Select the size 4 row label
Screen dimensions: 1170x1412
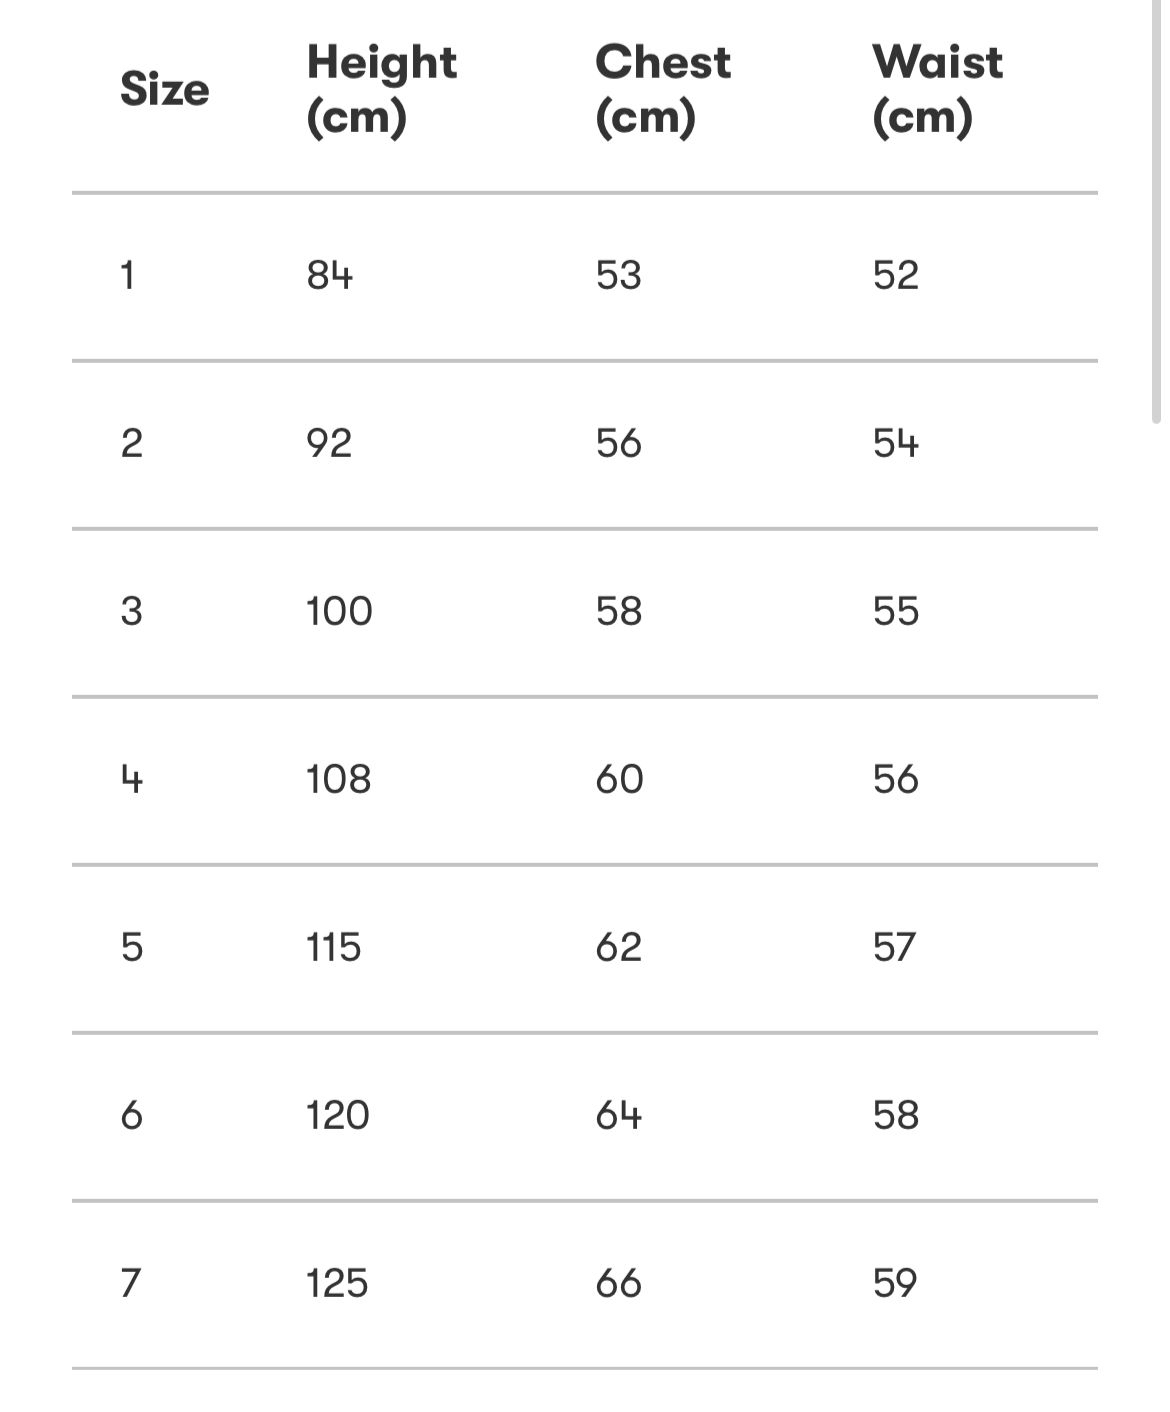[131, 779]
